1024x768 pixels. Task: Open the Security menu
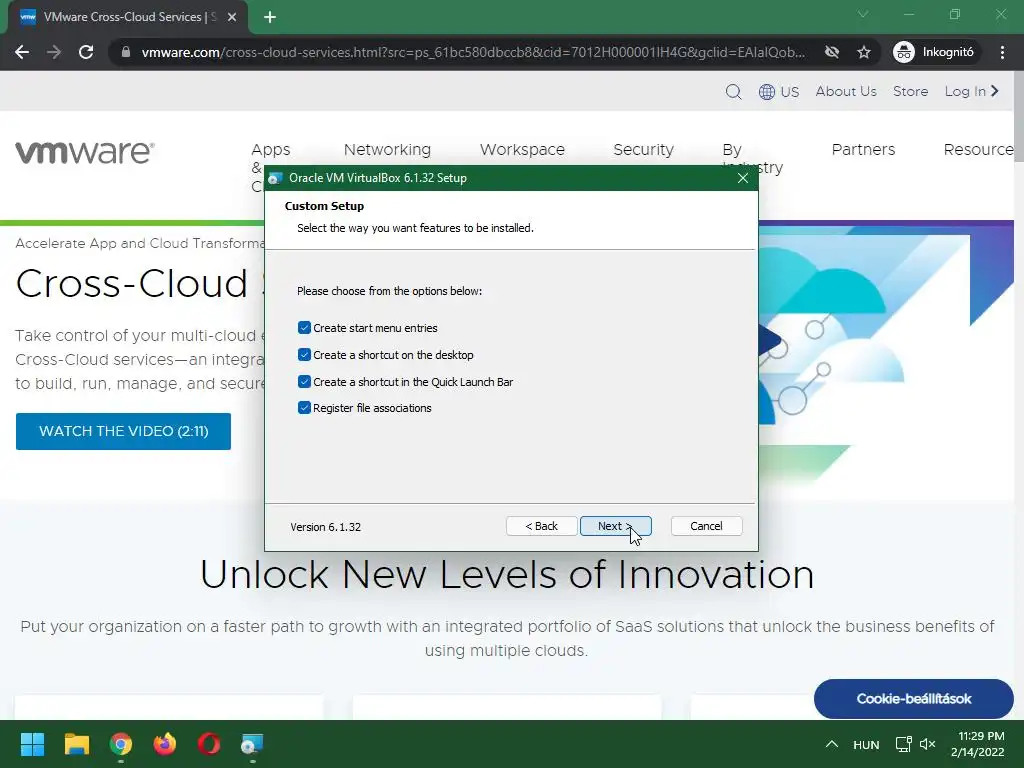pyautogui.click(x=643, y=150)
